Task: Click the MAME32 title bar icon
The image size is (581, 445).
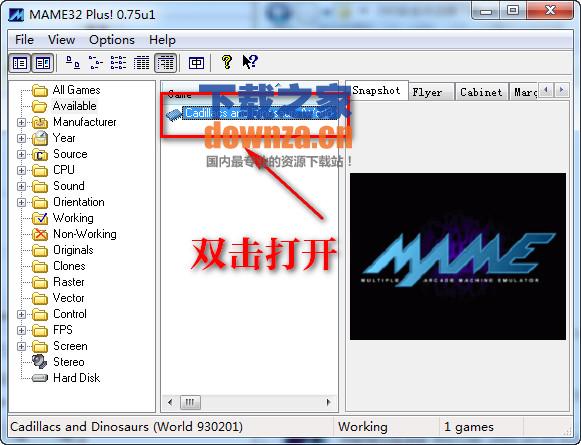Action: [16, 15]
